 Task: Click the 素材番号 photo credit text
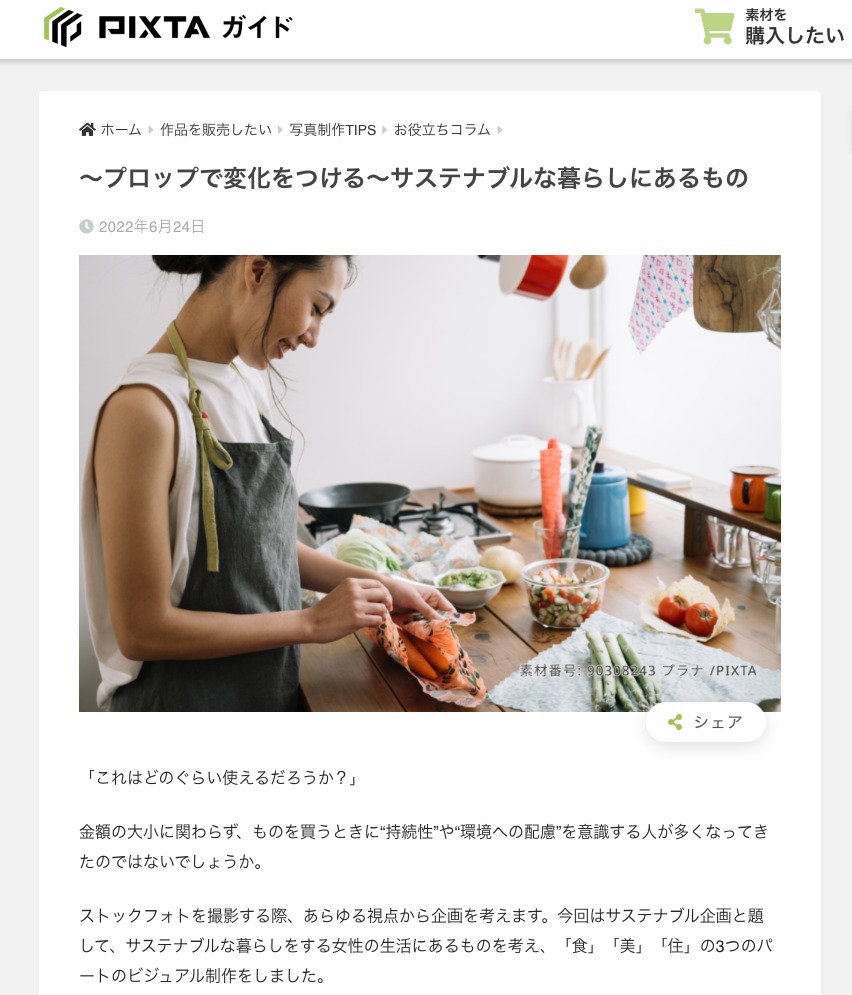pyautogui.click(x=638, y=671)
